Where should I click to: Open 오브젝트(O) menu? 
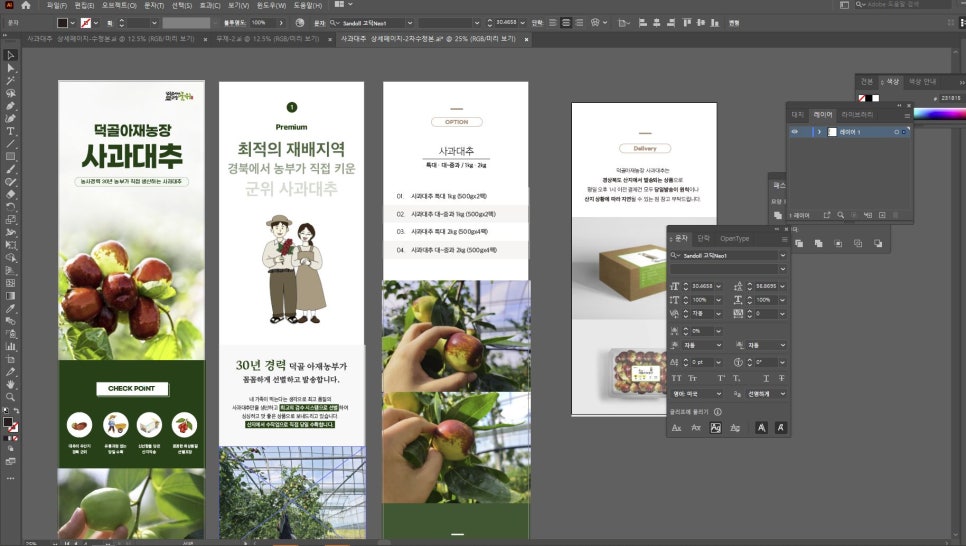tap(119, 5)
